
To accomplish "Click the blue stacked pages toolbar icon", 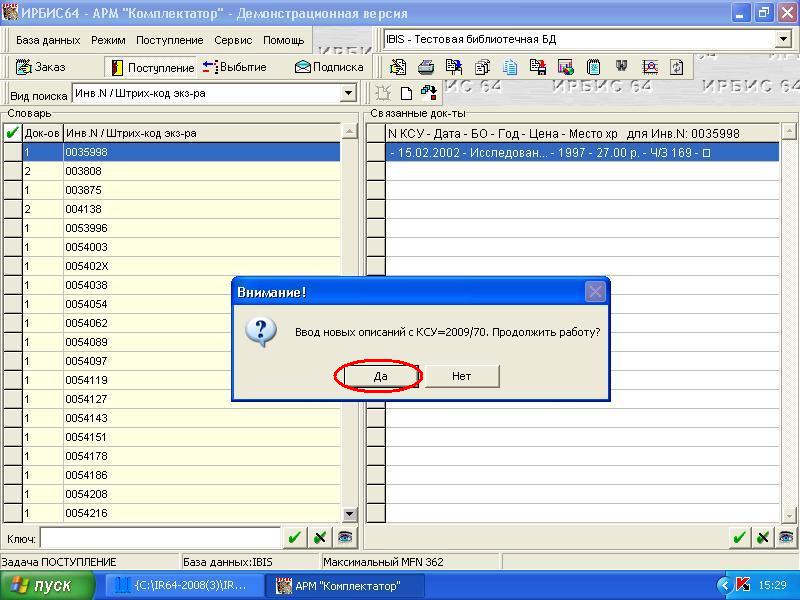I will pos(510,67).
